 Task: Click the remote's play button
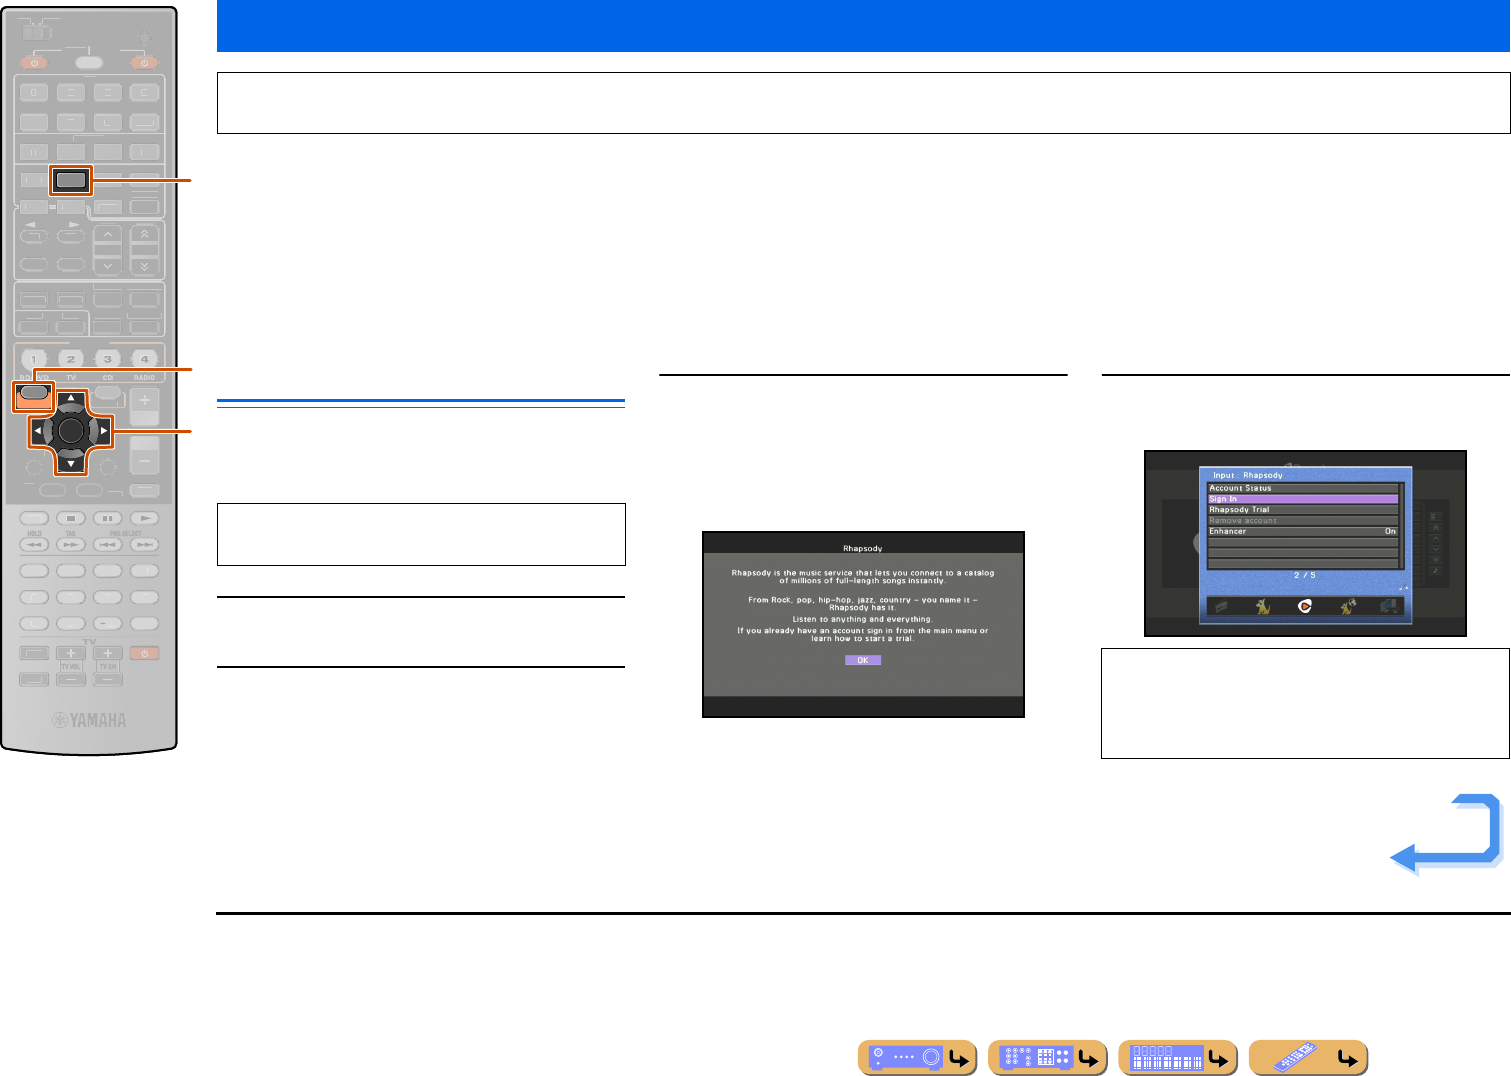click(144, 518)
